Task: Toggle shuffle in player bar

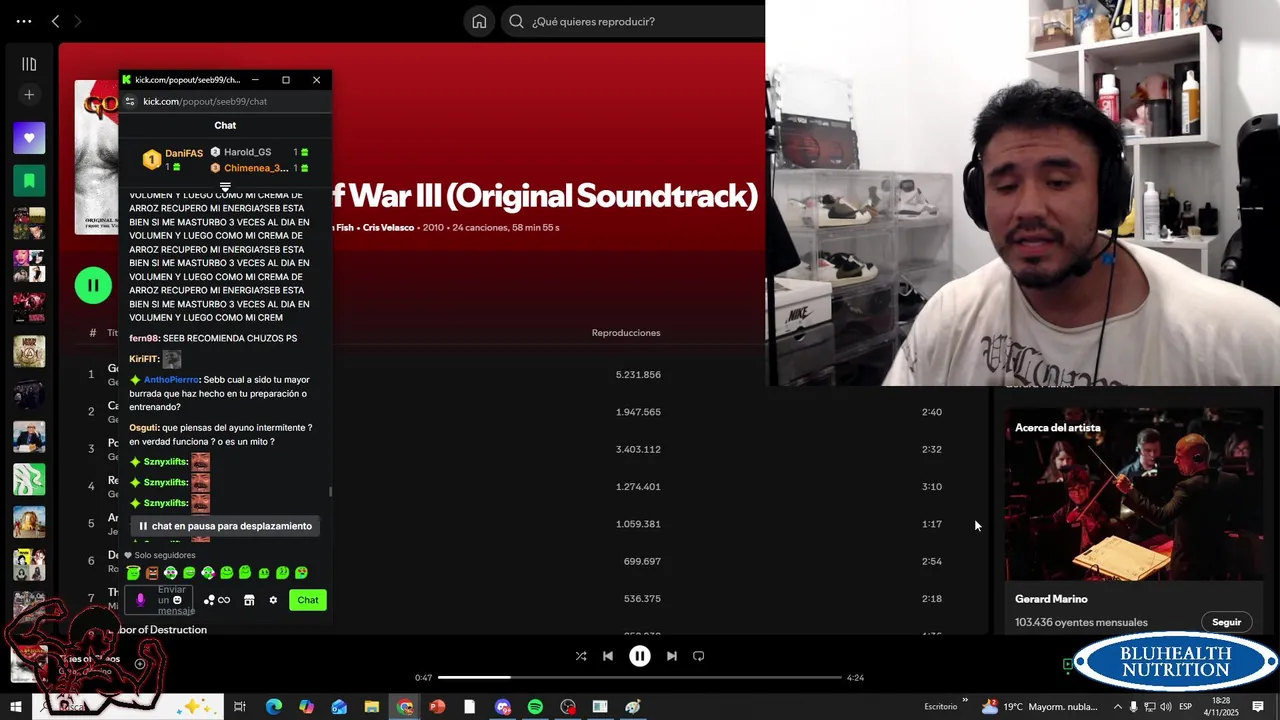Action: (581, 656)
